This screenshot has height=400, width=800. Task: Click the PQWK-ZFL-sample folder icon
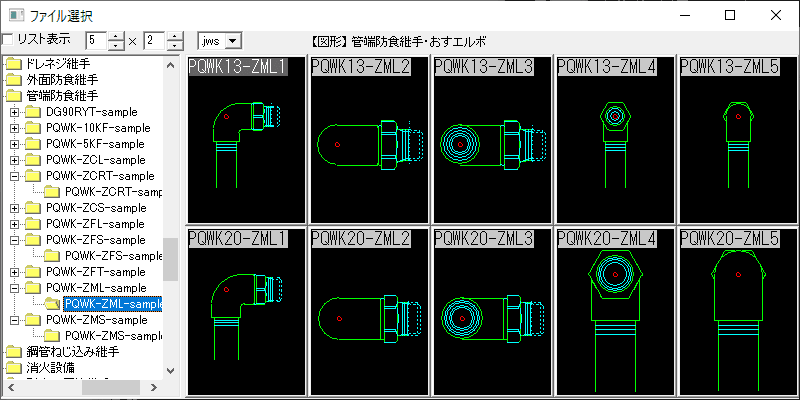32,224
